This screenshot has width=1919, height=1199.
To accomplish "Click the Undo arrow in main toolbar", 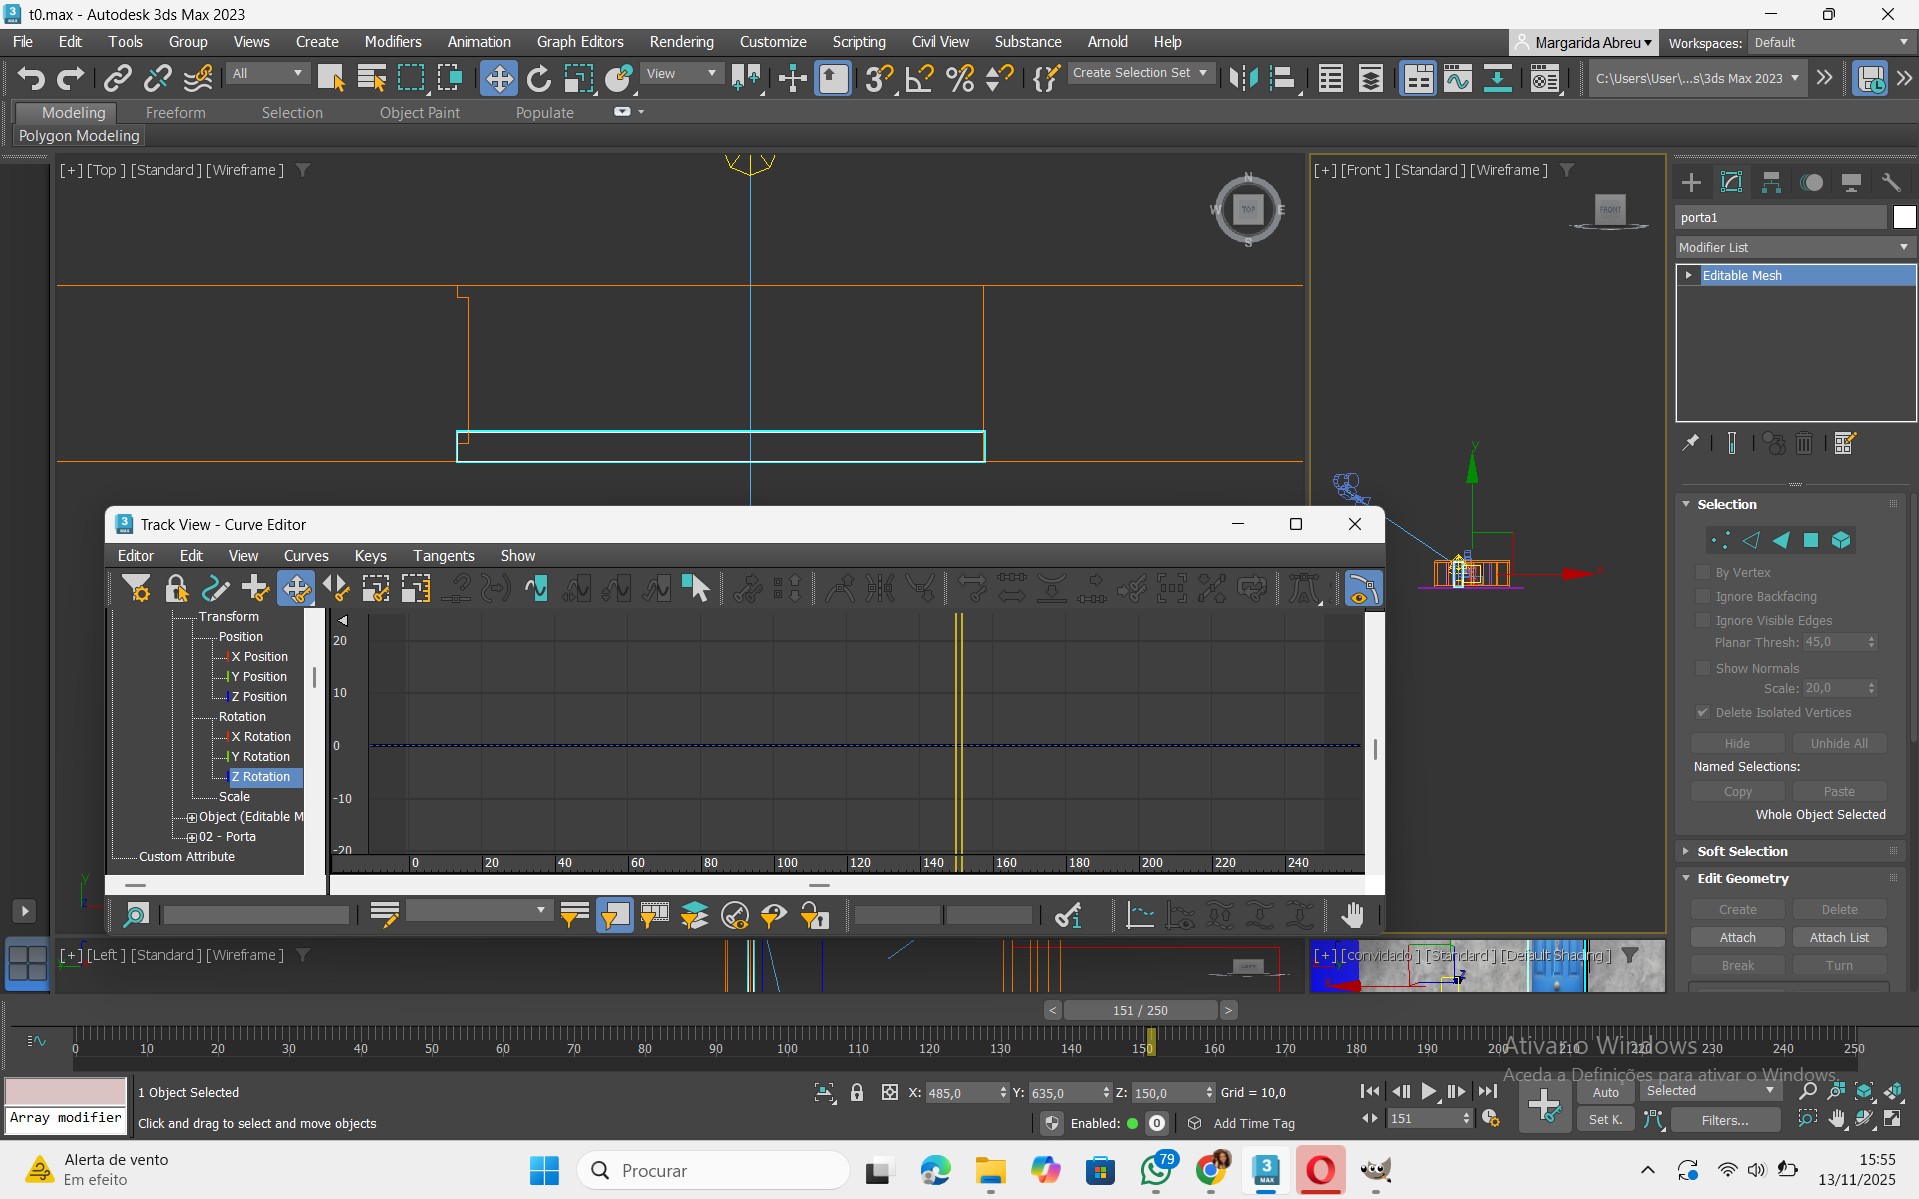I will 30,78.
